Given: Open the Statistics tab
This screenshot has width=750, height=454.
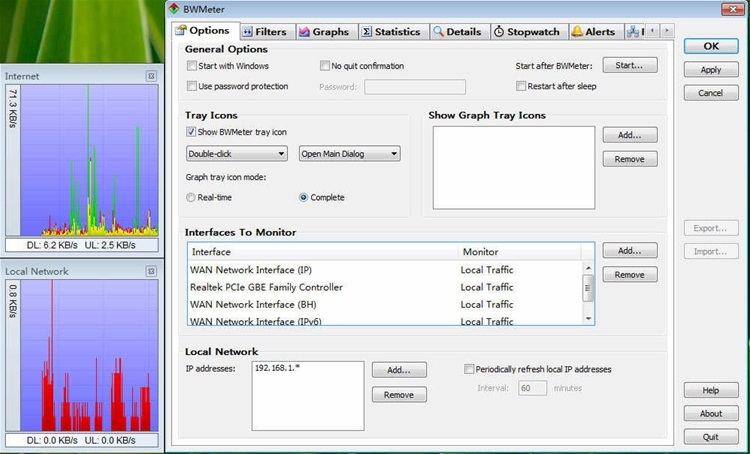Looking at the screenshot, I should pos(392,32).
